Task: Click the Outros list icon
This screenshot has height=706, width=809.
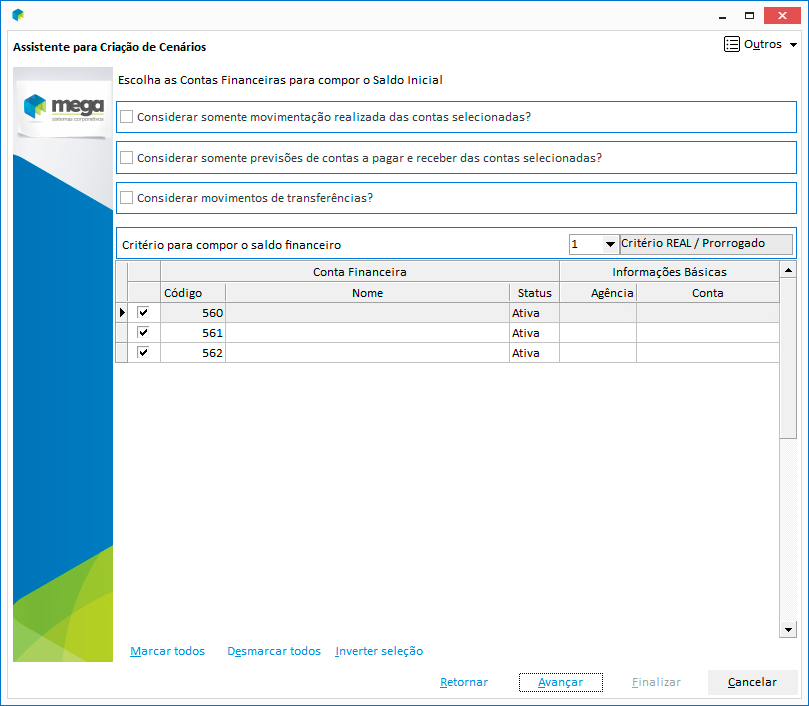Action: [732, 45]
